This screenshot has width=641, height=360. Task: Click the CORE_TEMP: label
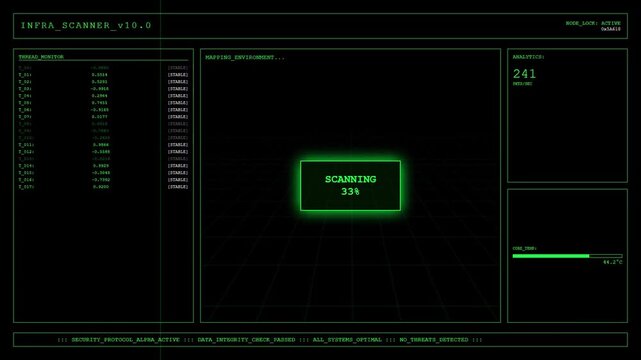pyautogui.click(x=524, y=248)
